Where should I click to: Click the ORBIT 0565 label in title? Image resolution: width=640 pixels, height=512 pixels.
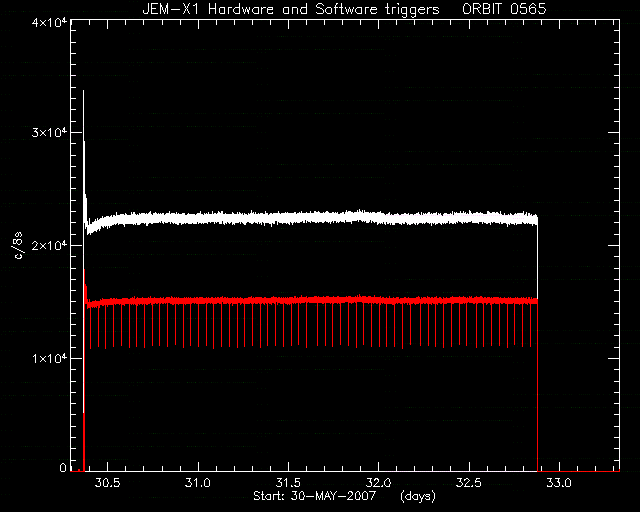(504, 9)
